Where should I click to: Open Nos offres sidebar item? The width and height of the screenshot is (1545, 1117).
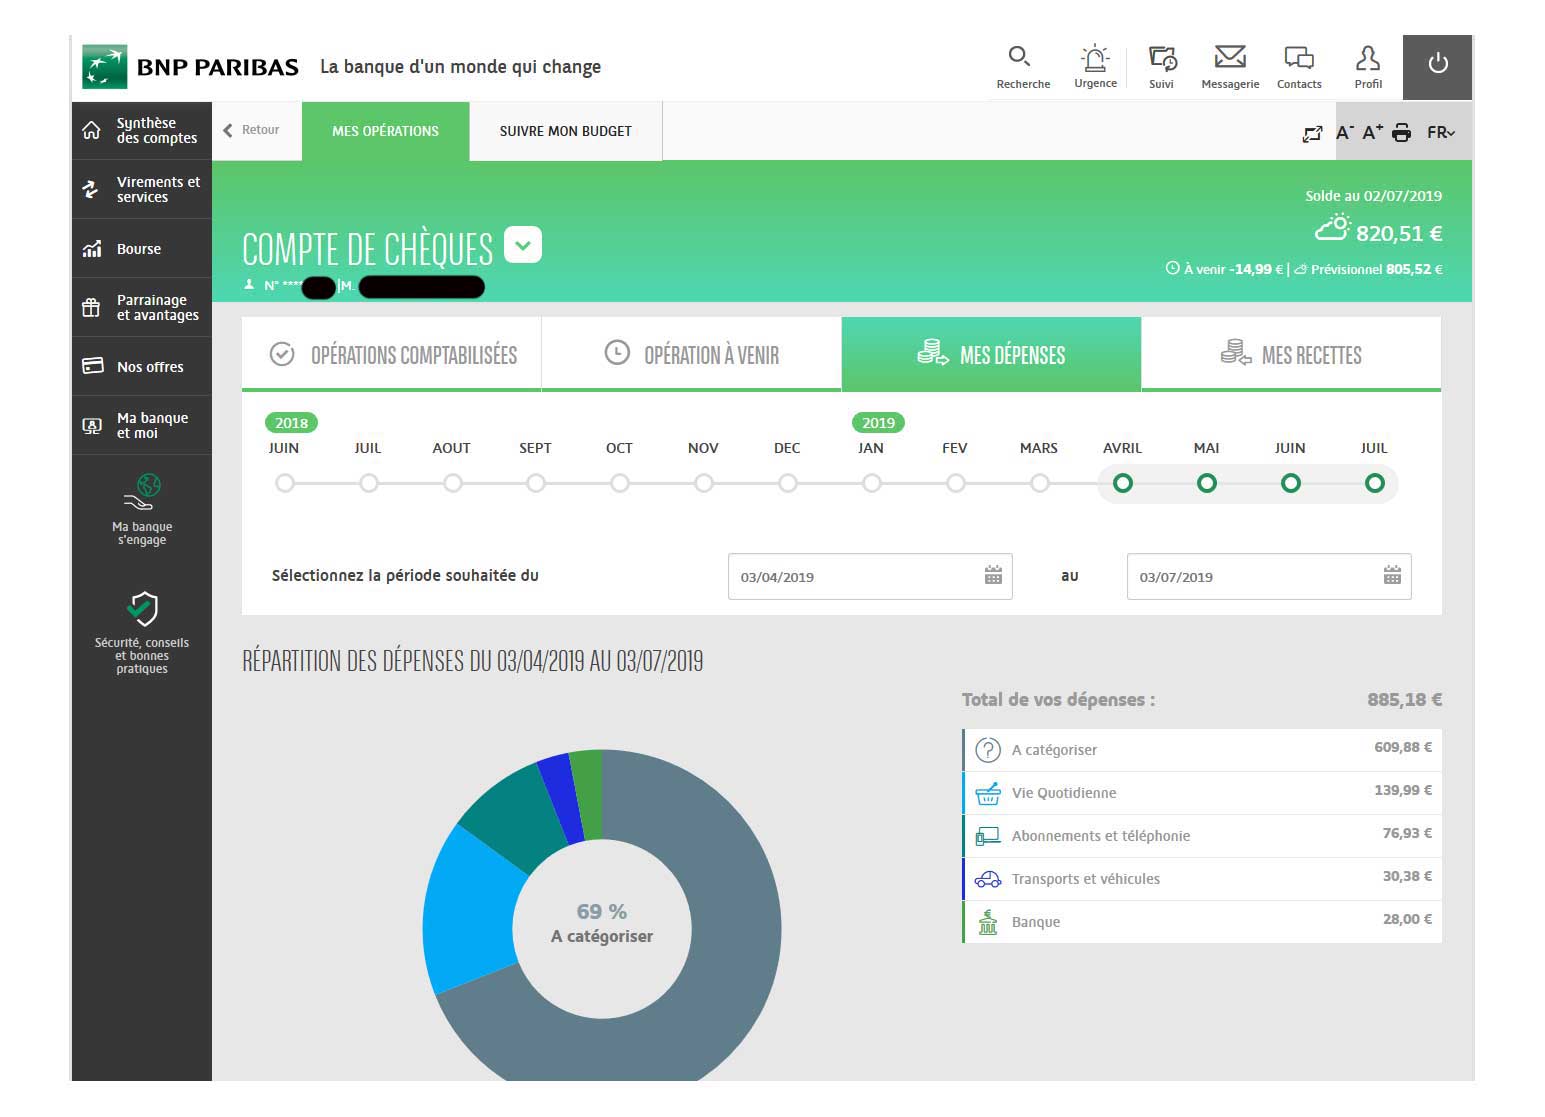click(x=141, y=366)
